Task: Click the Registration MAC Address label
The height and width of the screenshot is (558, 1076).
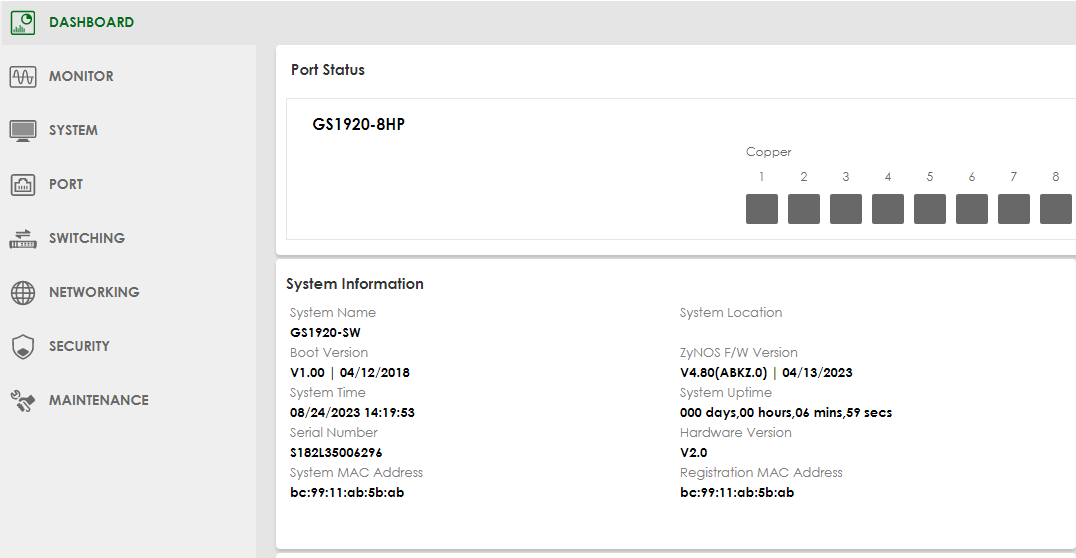Action: 761,473
